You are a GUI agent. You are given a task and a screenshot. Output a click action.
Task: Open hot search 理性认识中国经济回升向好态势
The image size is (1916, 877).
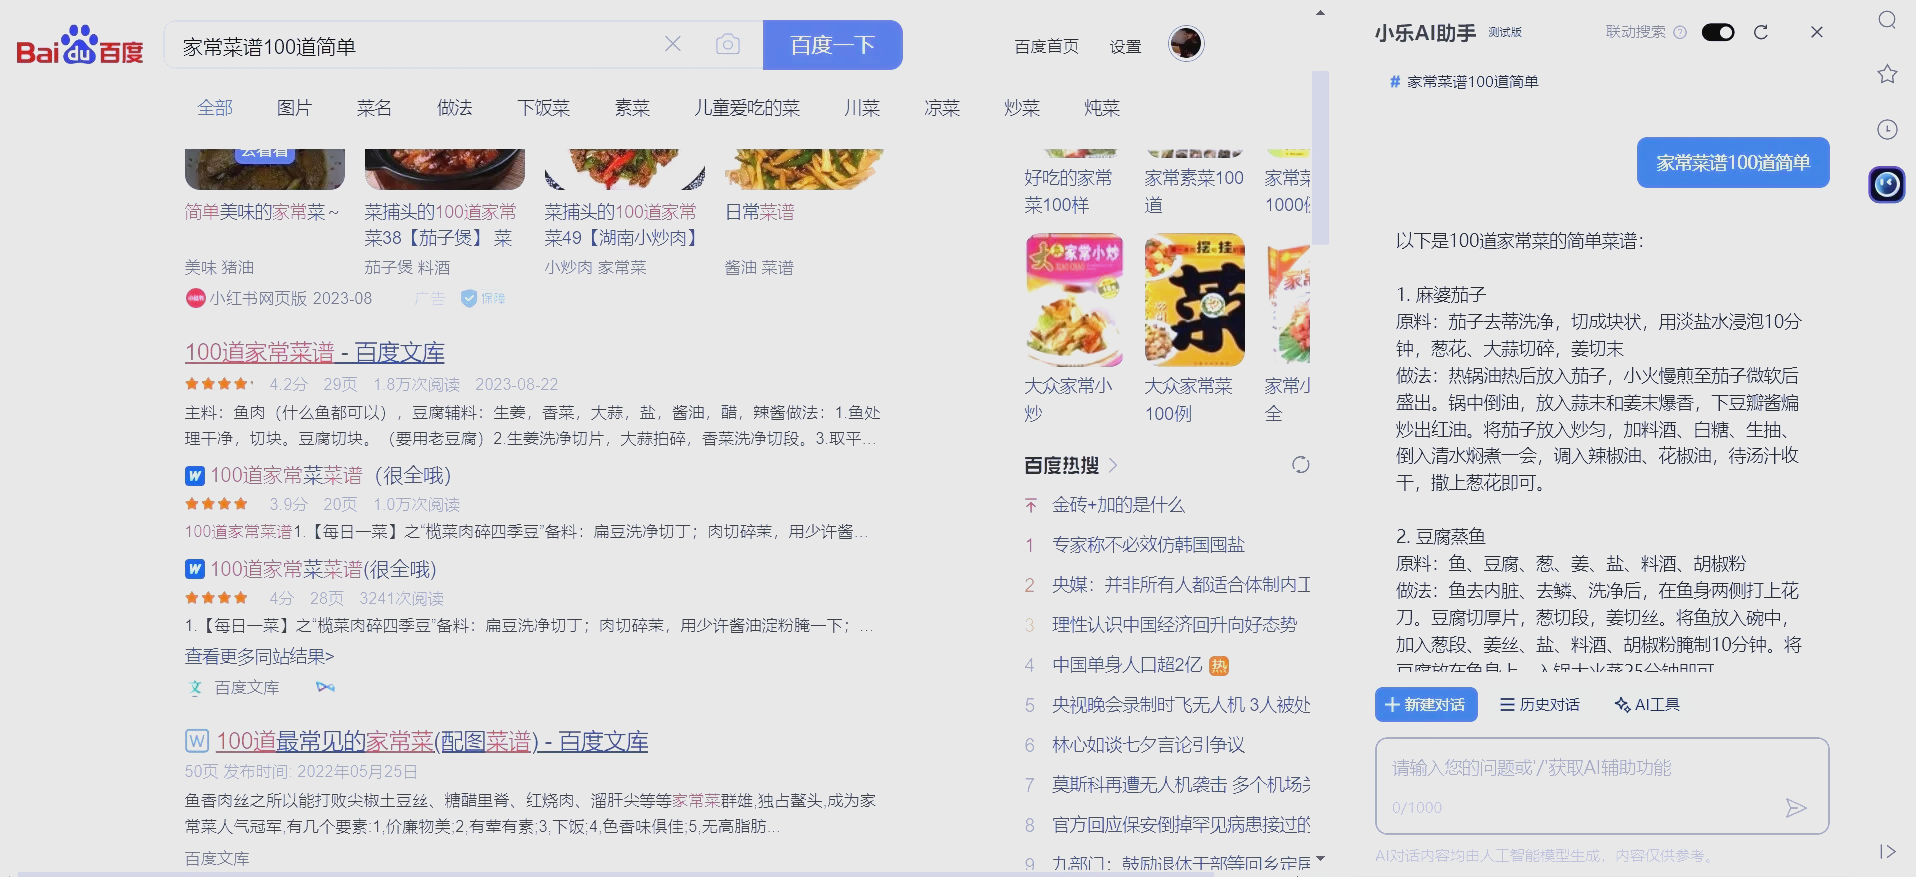pos(1174,625)
